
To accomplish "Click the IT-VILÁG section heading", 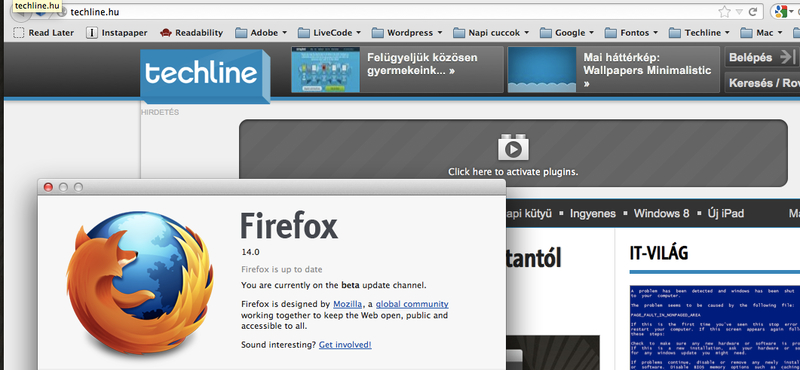I will click(659, 253).
